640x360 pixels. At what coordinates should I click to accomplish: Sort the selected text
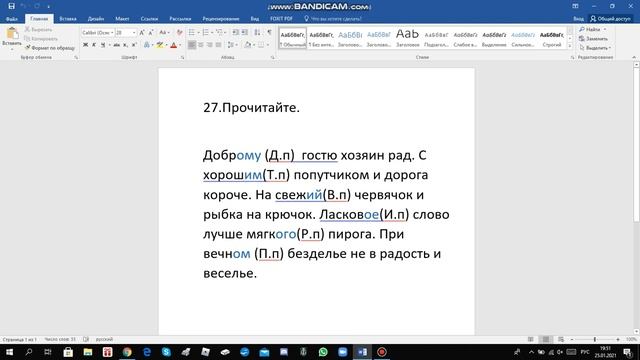[x=257, y=33]
